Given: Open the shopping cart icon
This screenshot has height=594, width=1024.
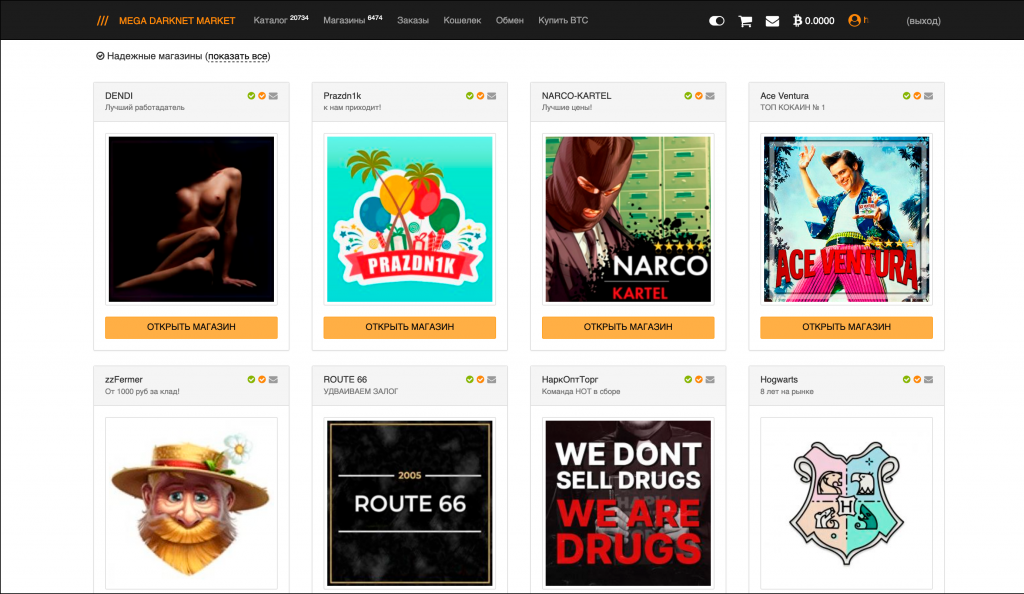Looking at the screenshot, I should pyautogui.click(x=745, y=21).
